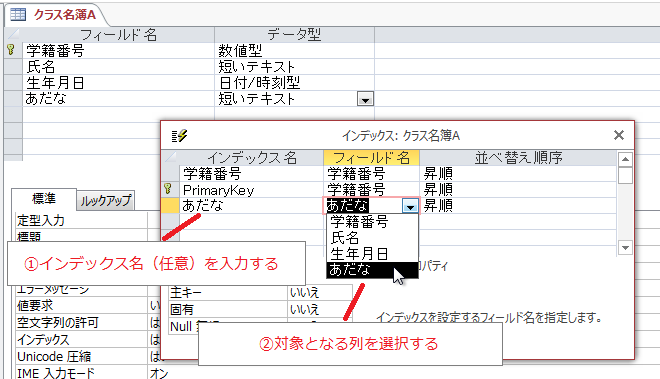
Task: Click field name 学籍番号 in PrimaryKey row
Action: tap(371, 190)
